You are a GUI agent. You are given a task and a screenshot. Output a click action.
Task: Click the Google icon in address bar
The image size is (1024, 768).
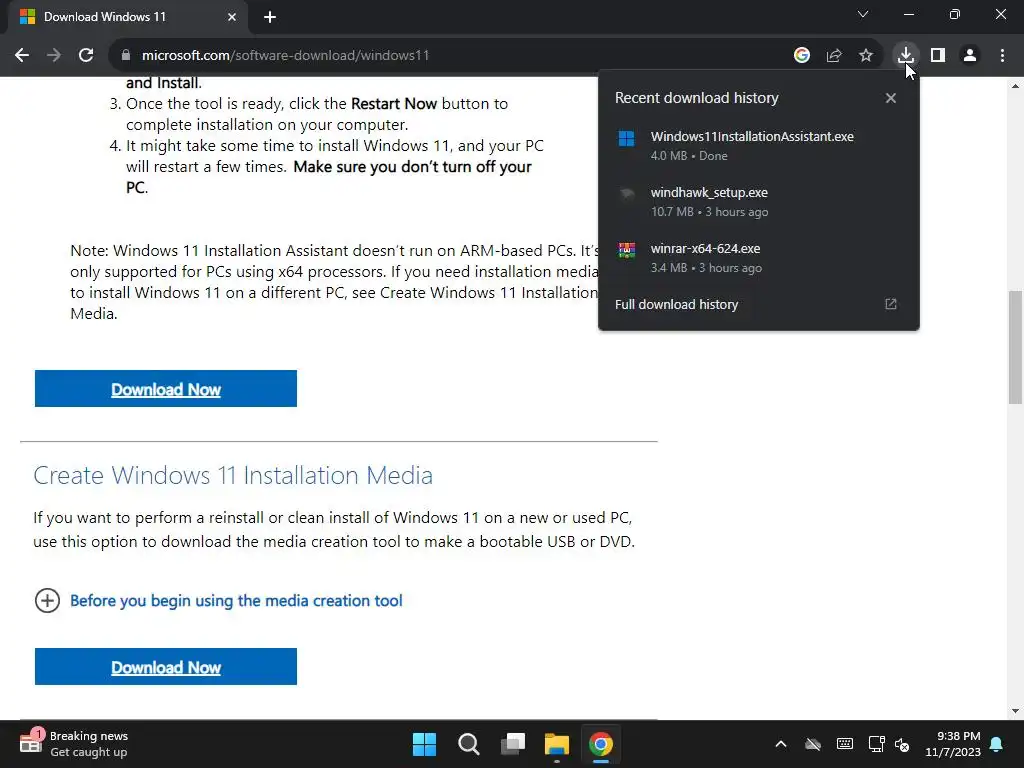[802, 56]
